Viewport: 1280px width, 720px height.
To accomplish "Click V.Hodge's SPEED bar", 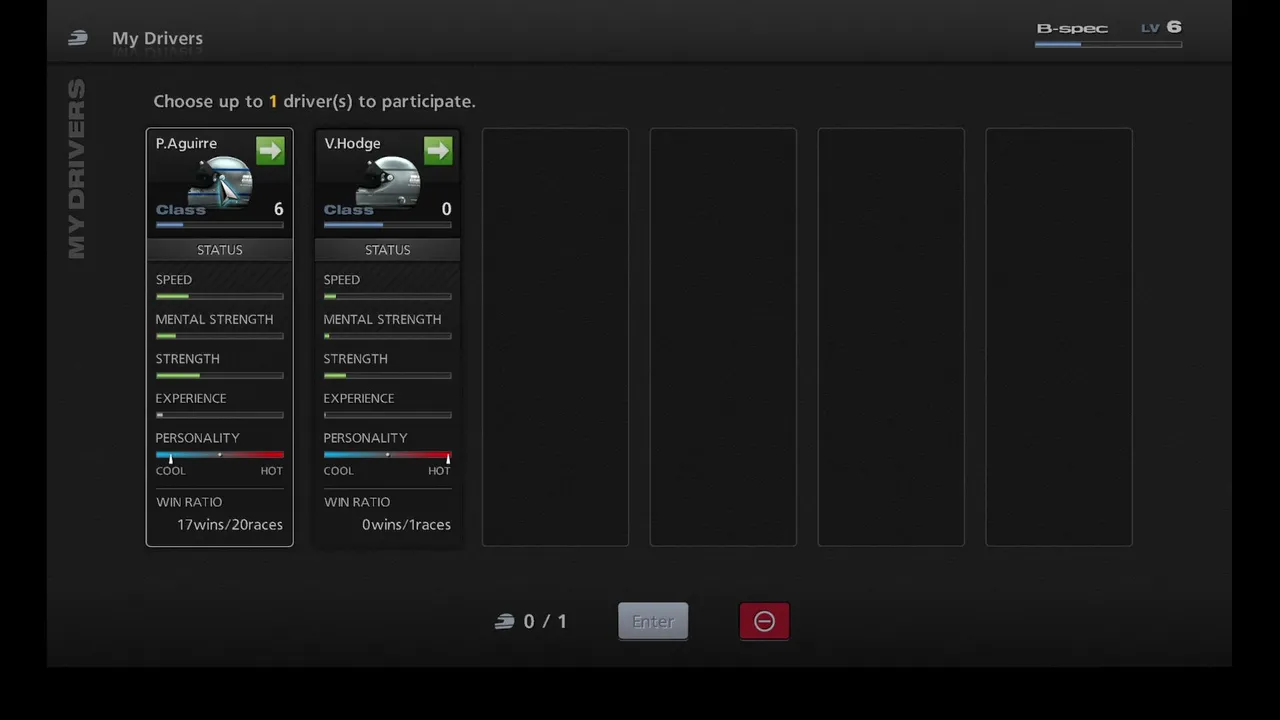I will pyautogui.click(x=388, y=296).
